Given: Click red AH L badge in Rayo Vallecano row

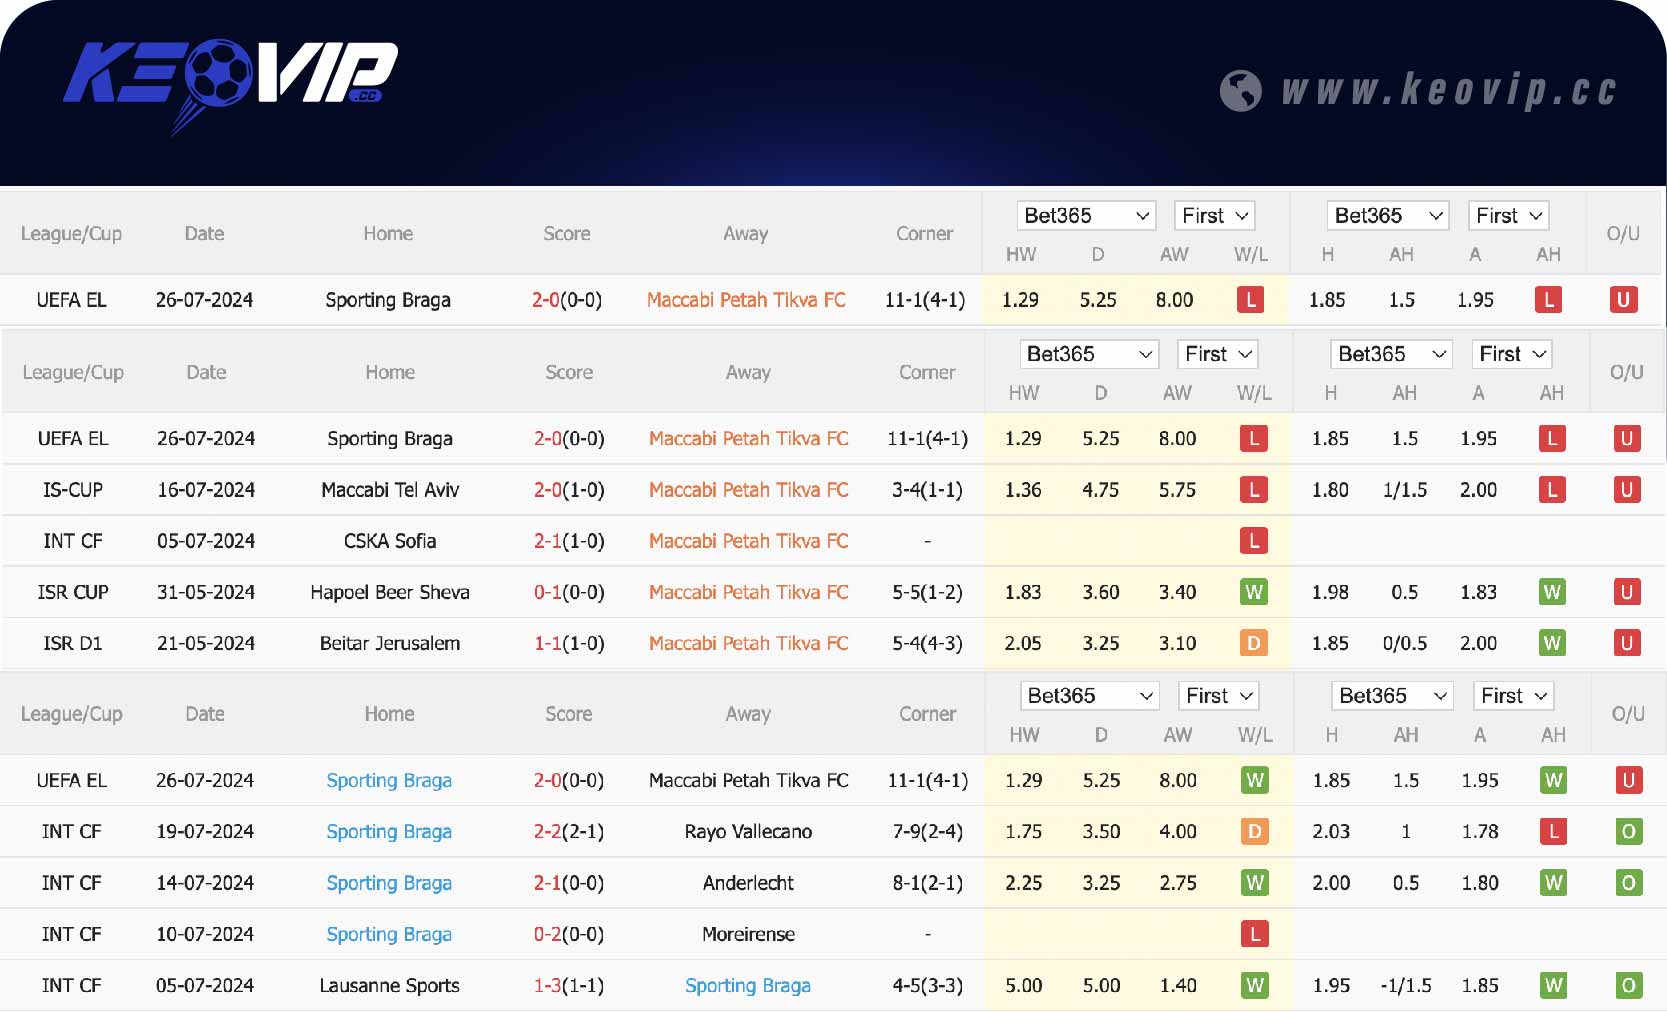Looking at the screenshot, I should pos(1553,832).
